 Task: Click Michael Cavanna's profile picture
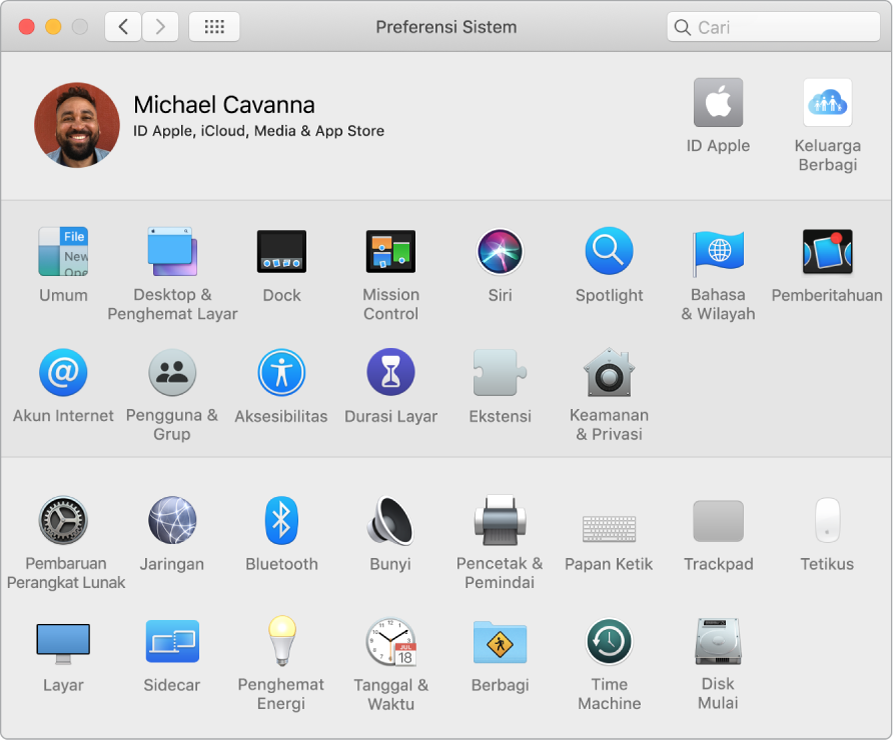coord(77,124)
